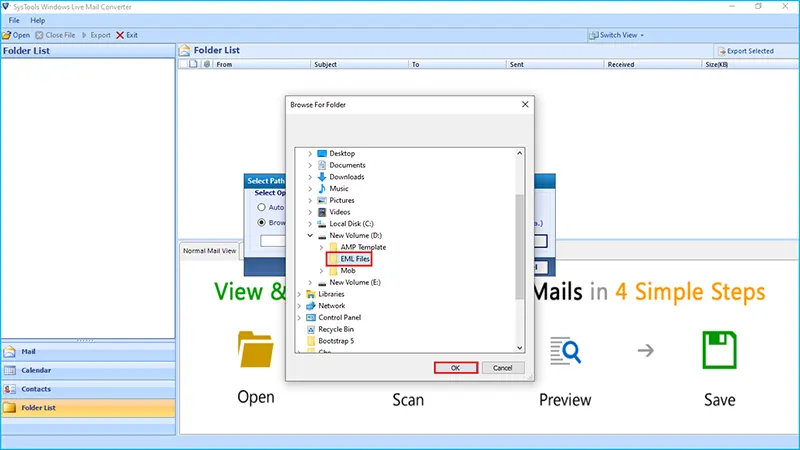Toggle the select-all checkbox in list header

[184, 64]
